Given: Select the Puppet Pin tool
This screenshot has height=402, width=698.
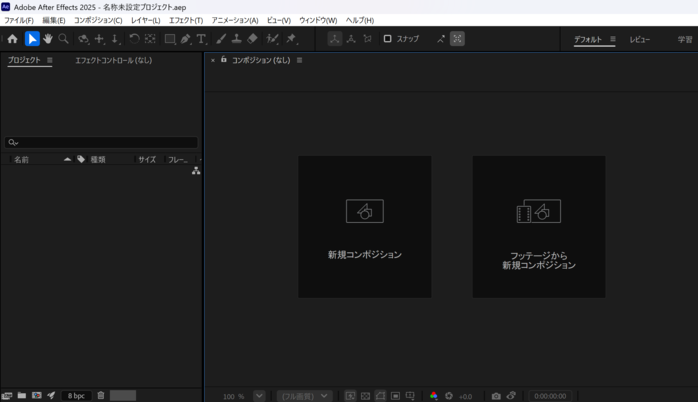Looking at the screenshot, I should pos(291,39).
